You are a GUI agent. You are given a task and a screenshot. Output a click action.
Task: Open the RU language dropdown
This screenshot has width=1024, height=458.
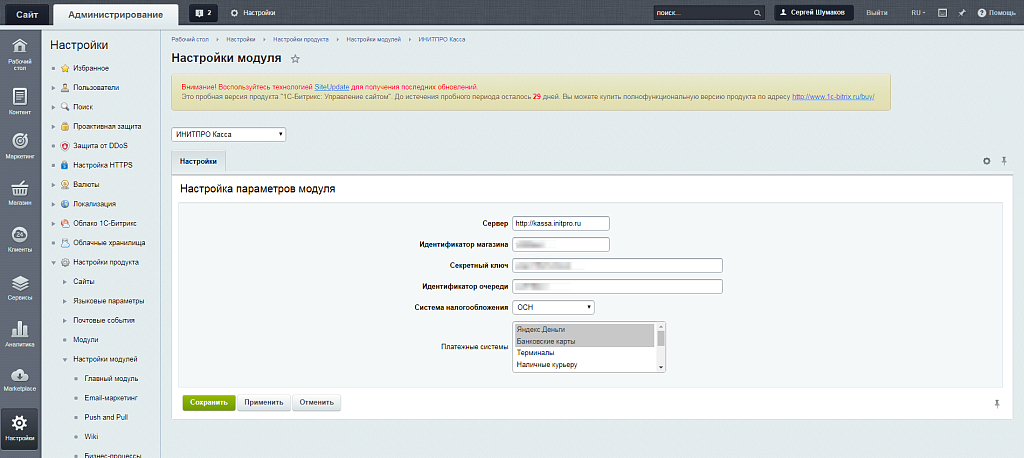point(918,13)
